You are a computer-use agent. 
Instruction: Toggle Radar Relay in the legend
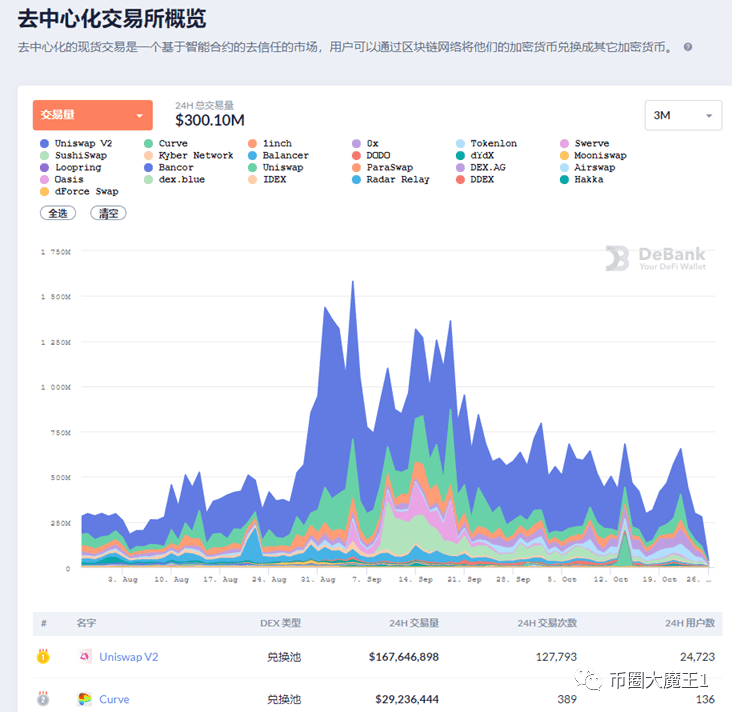(390, 179)
